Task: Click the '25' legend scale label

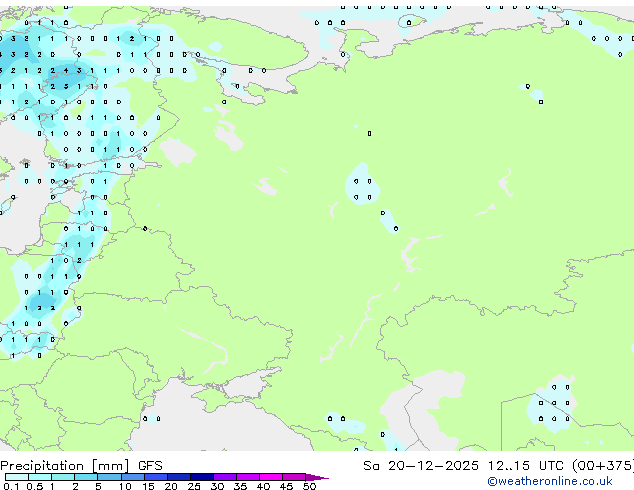Action: [194, 486]
